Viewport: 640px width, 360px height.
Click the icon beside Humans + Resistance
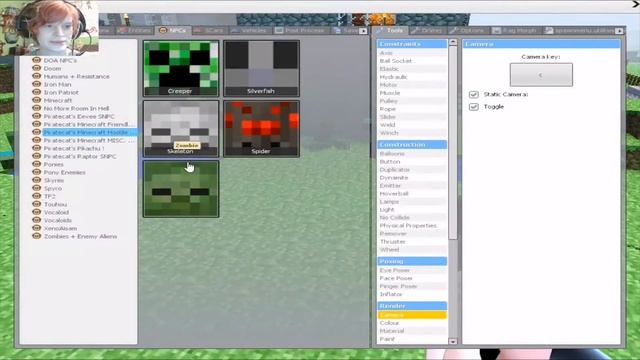click(x=37, y=76)
